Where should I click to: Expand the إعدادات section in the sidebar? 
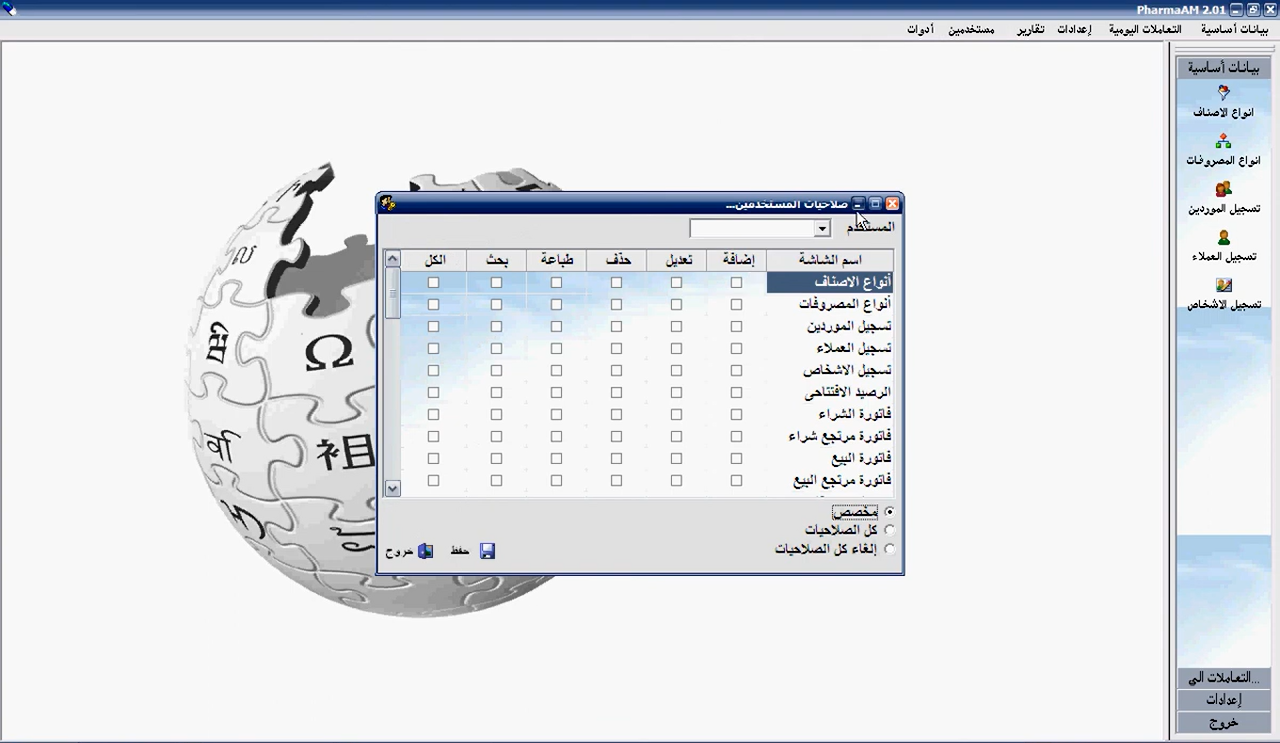[x=1223, y=699]
